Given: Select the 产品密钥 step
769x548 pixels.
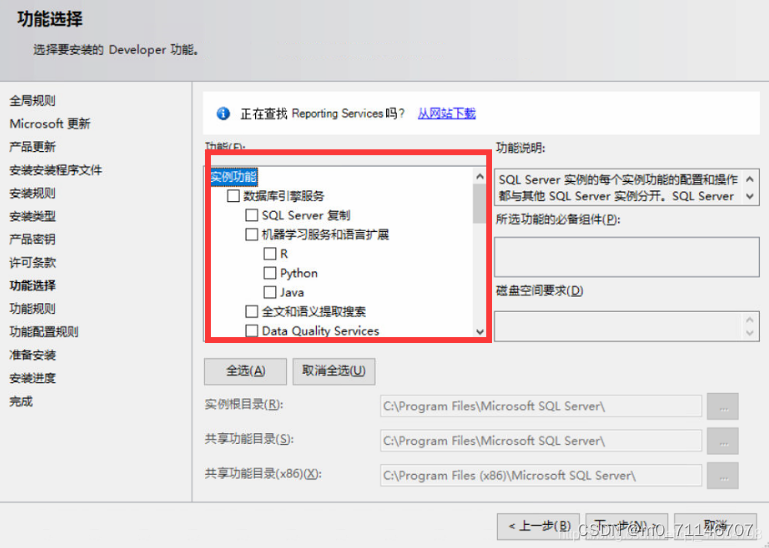Looking at the screenshot, I should (x=32, y=239).
